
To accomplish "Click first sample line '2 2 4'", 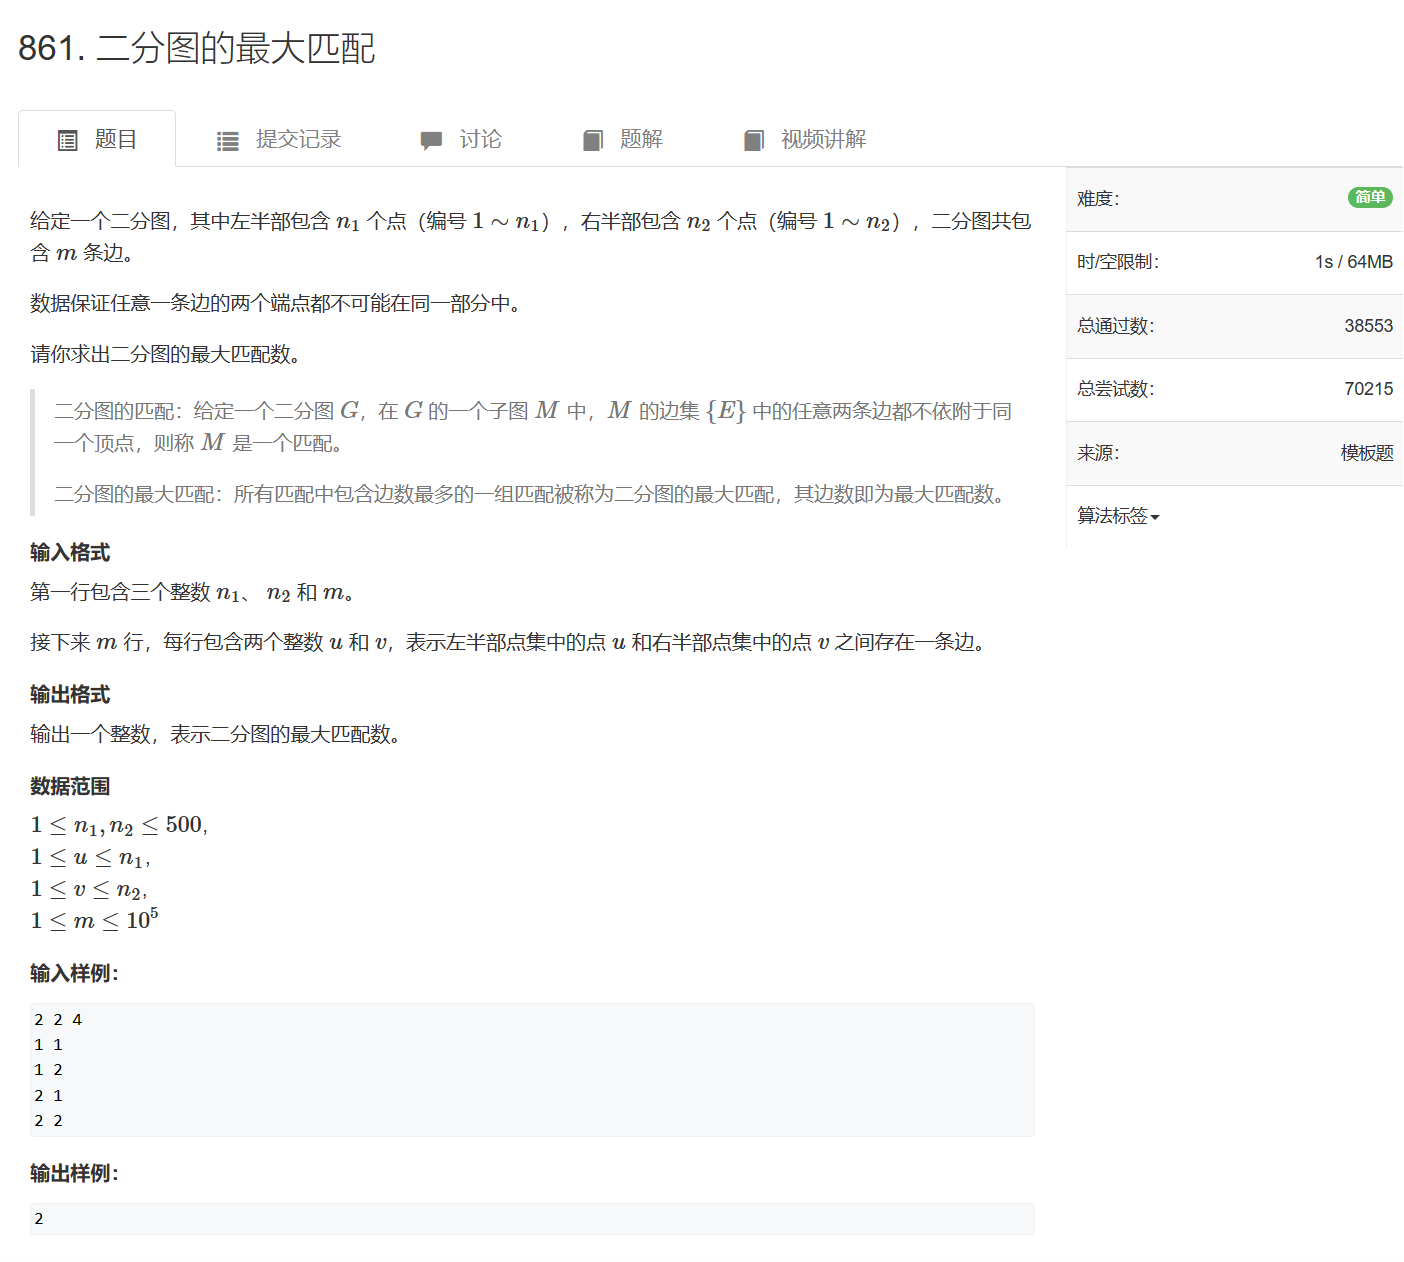I will pos(58,1020).
